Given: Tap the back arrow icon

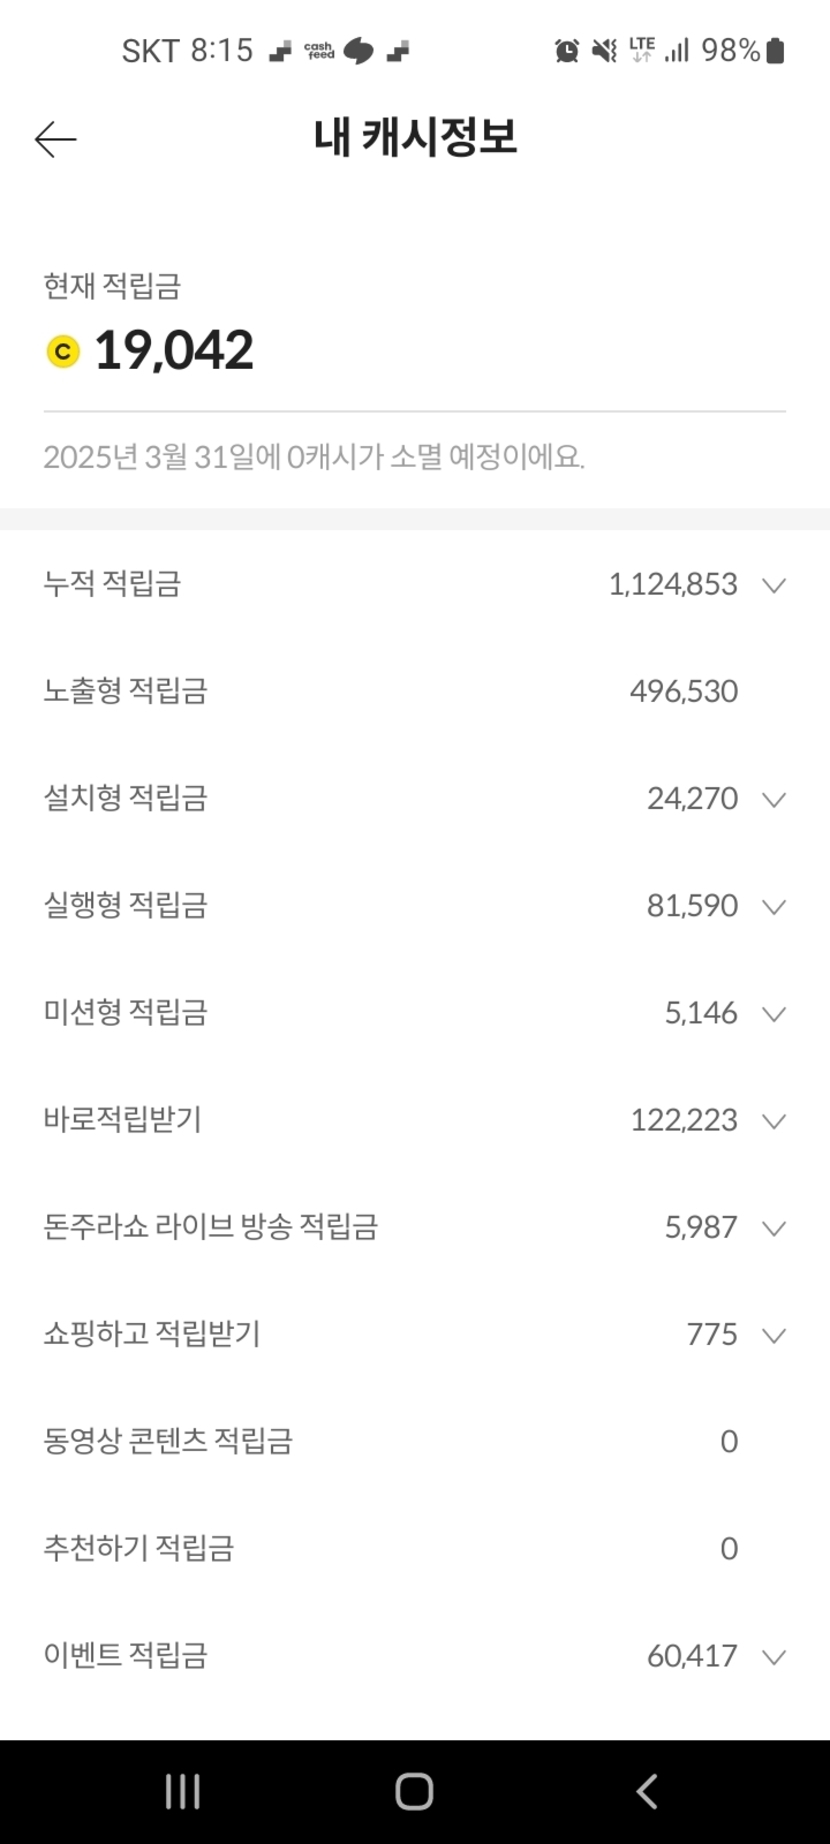Looking at the screenshot, I should (55, 139).
